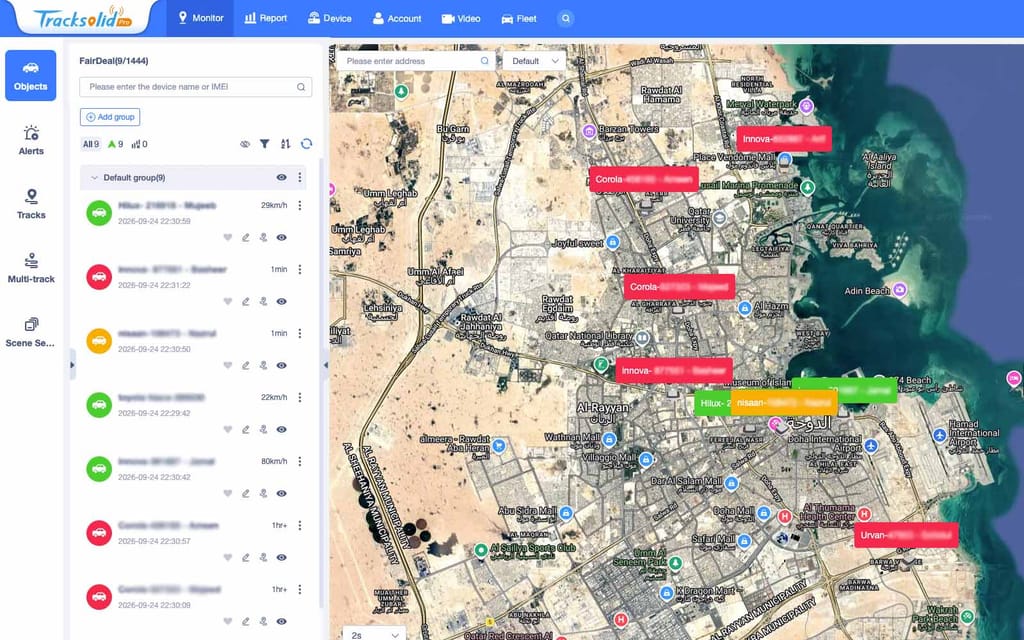This screenshot has width=1024, height=640.
Task: Click the search icon in device name field
Action: click(301, 87)
